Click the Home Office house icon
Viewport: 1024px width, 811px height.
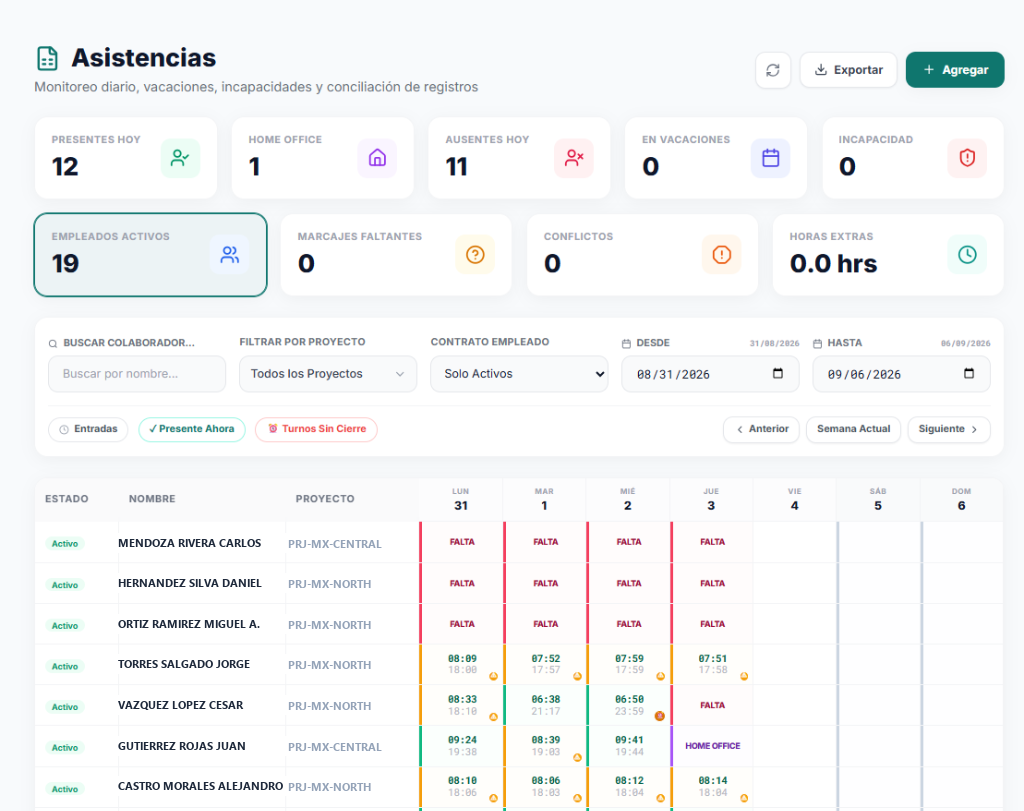[377, 158]
